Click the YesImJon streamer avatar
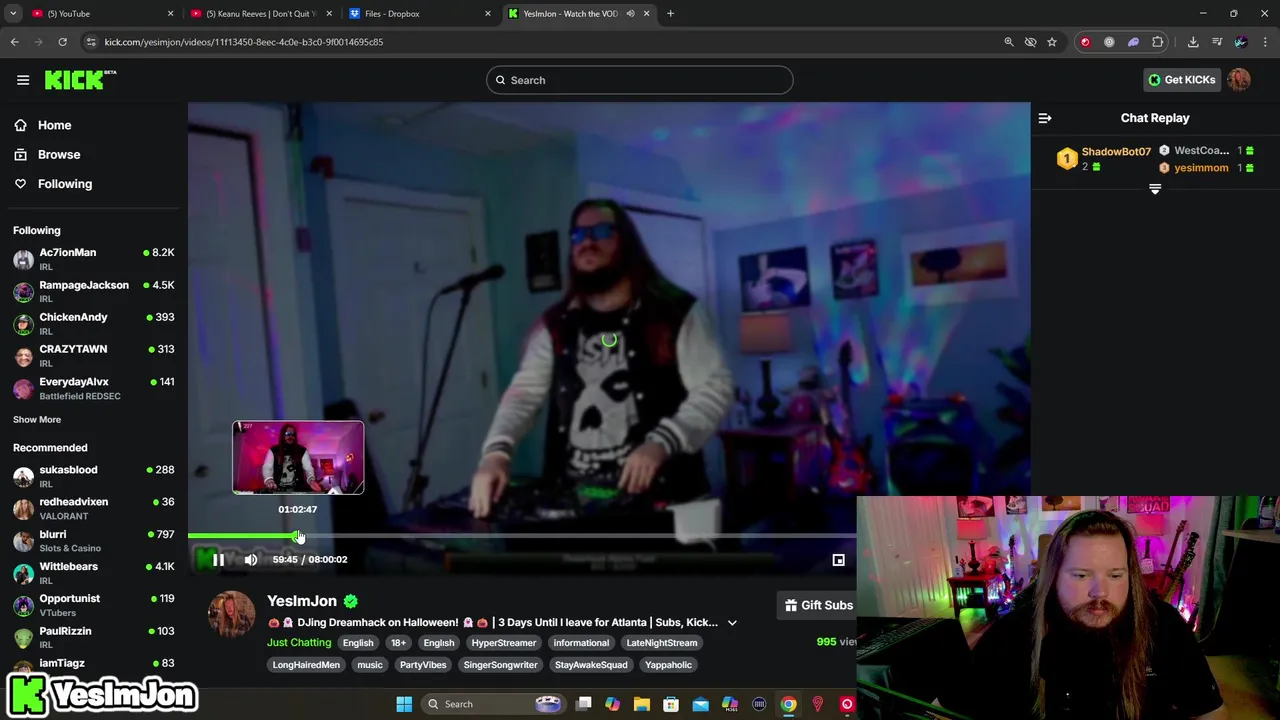Image resolution: width=1280 pixels, height=720 pixels. (231, 614)
